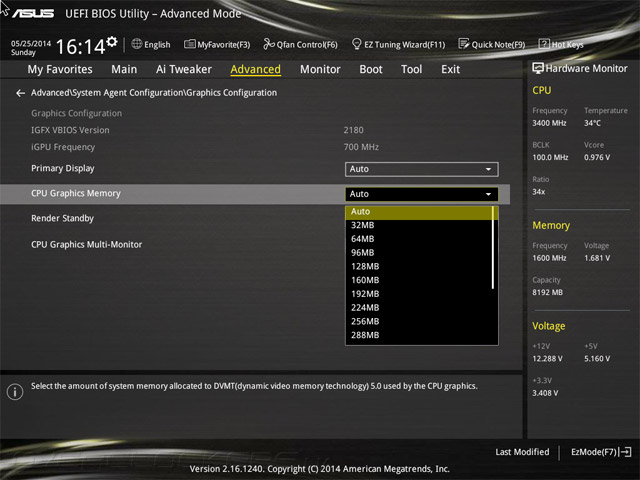
Task: Click the CPU frequency 3400 MHz reading
Action: (549, 123)
